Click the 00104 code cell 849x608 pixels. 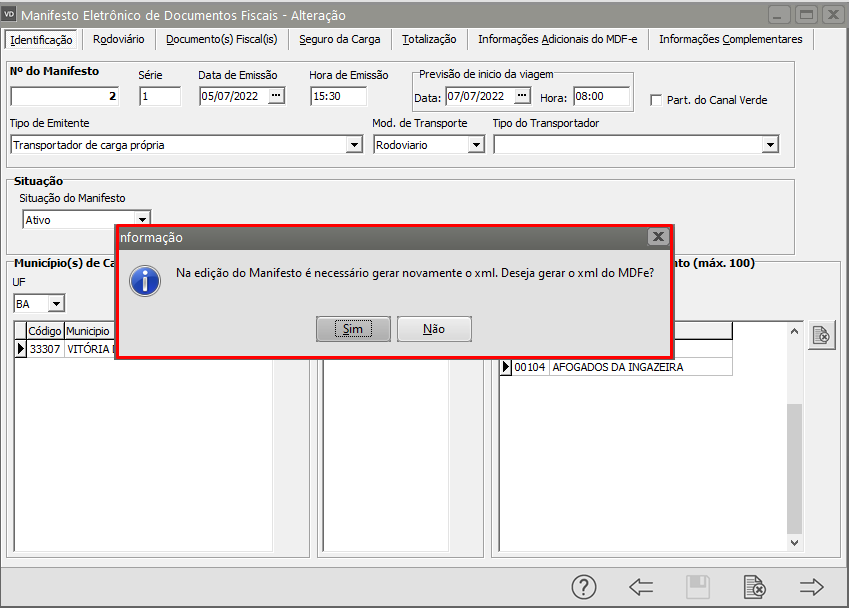pos(530,367)
